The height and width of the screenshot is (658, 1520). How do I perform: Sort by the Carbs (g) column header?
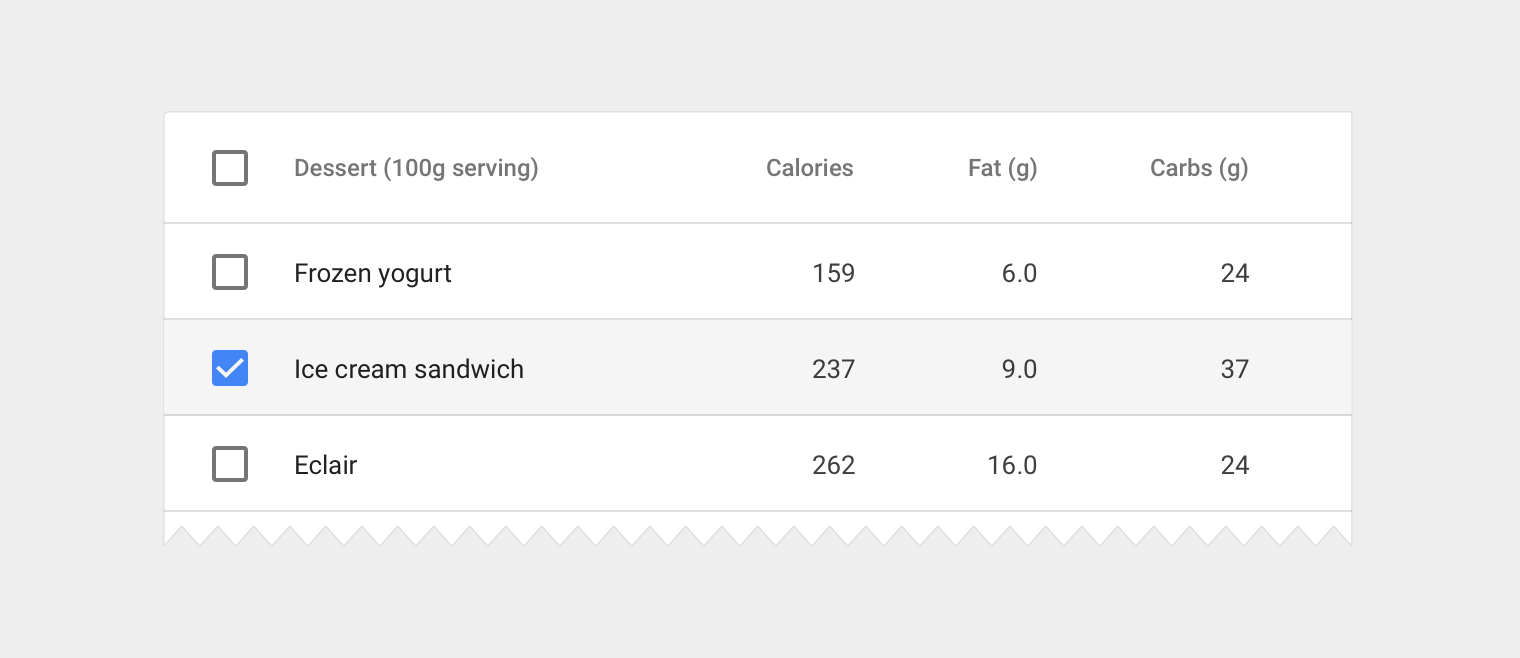tap(1199, 168)
